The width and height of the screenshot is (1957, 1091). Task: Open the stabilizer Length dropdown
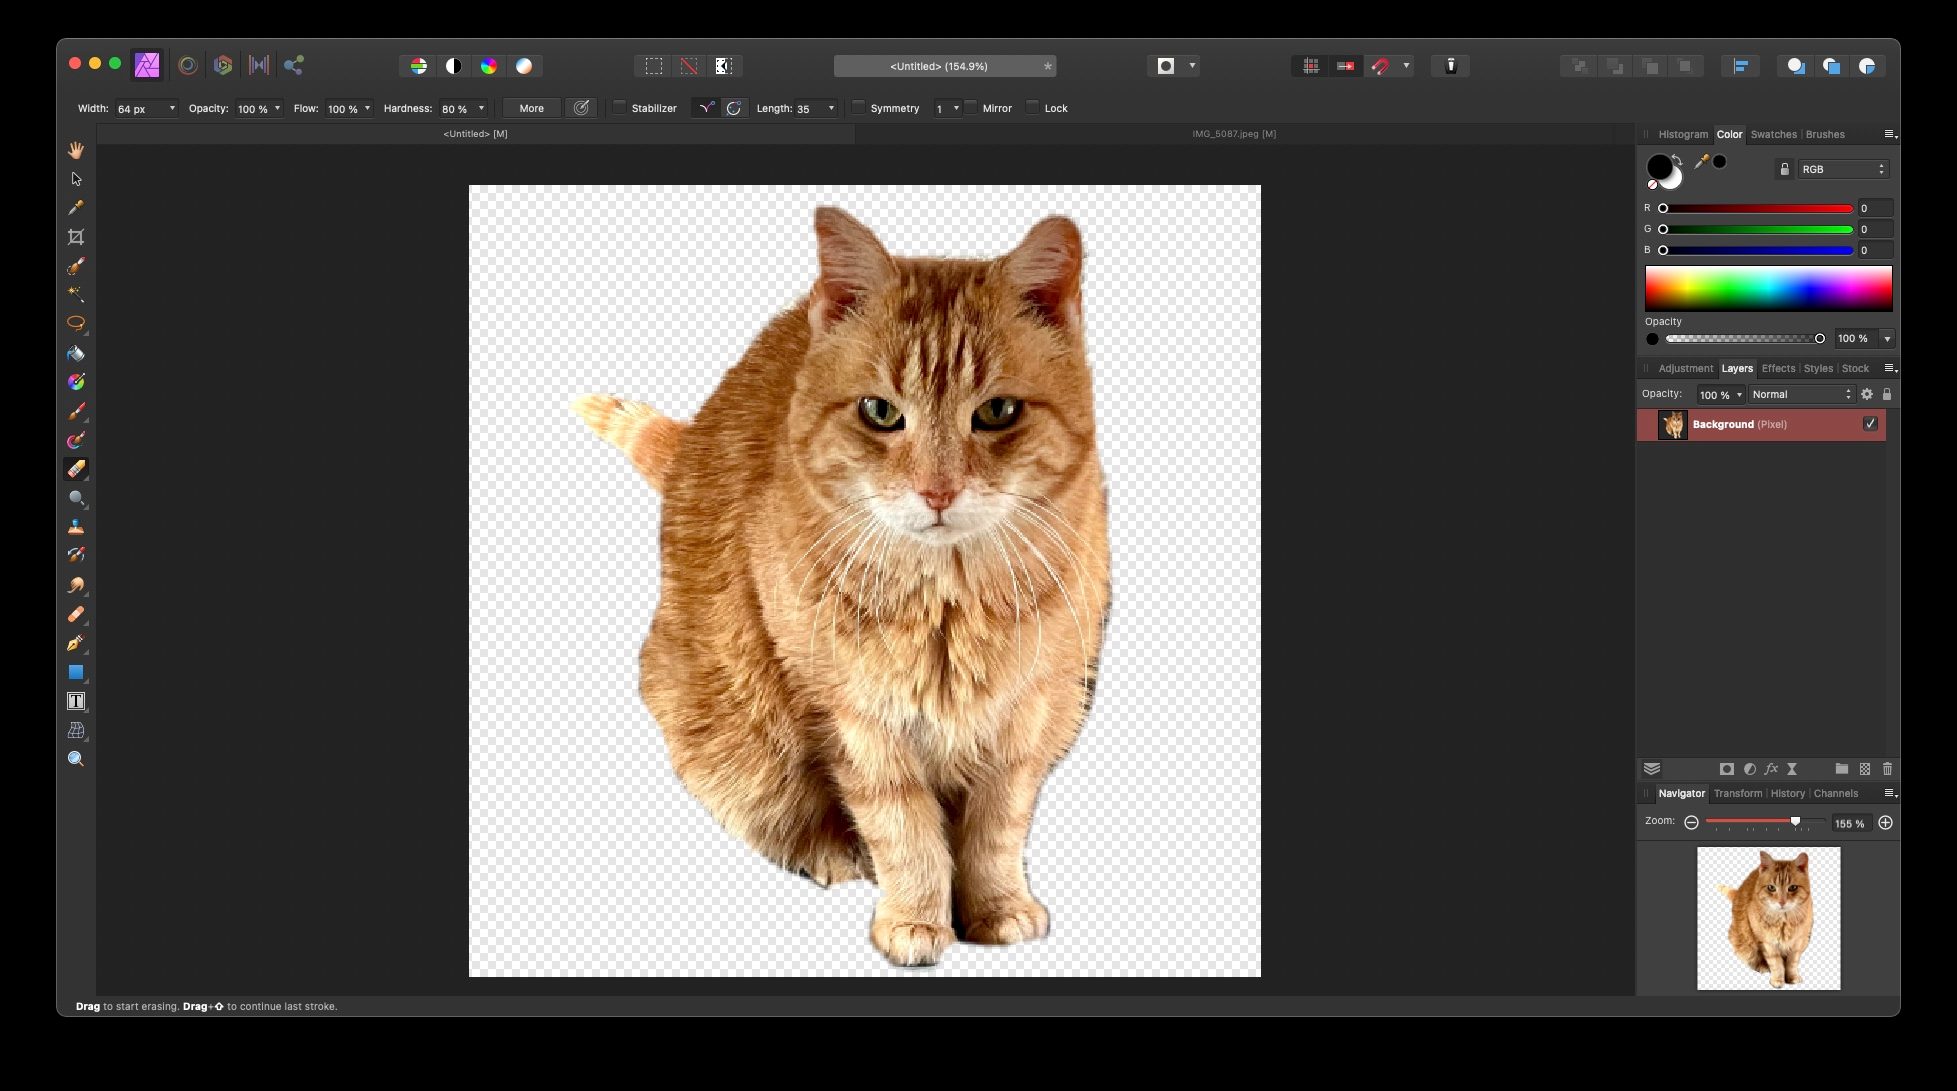click(x=831, y=108)
